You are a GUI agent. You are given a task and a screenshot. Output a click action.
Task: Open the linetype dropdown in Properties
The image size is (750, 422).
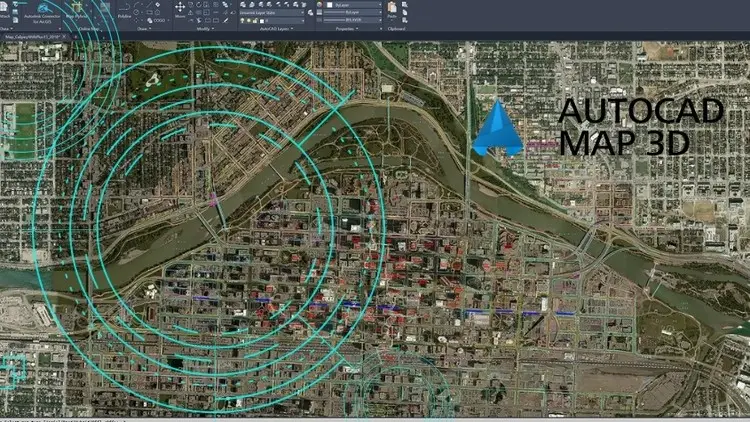353,20
